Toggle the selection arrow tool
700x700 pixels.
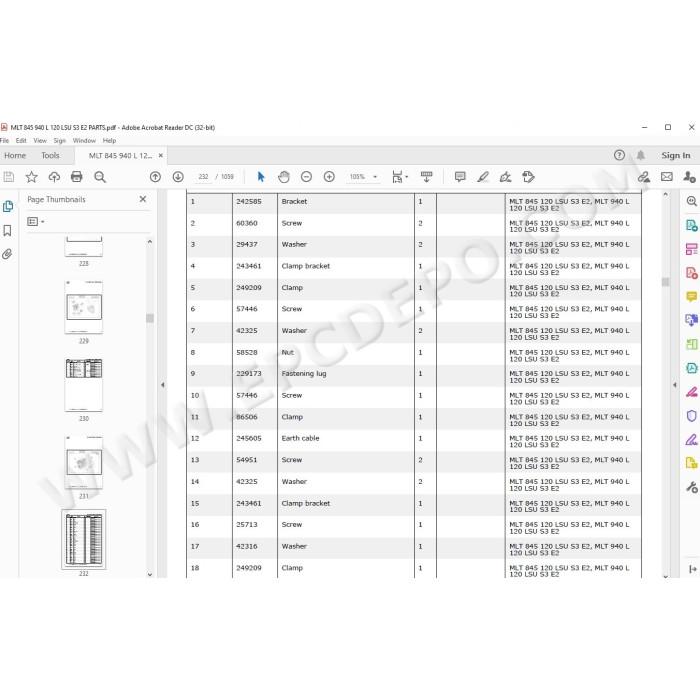pos(261,177)
